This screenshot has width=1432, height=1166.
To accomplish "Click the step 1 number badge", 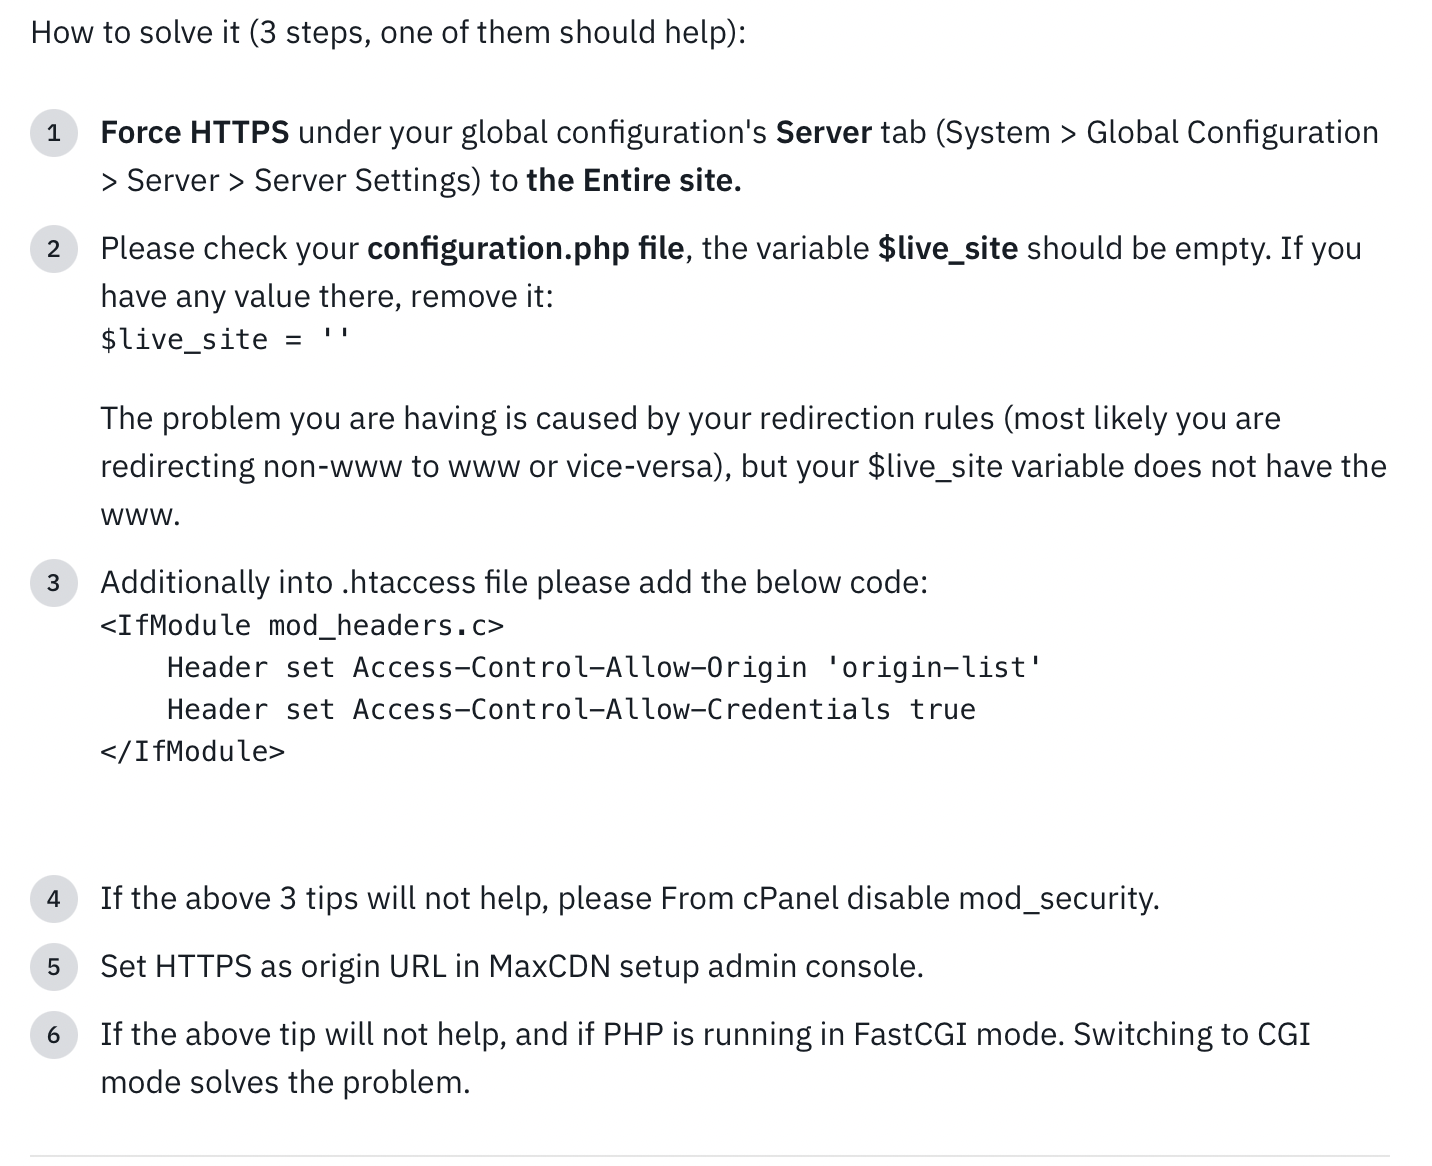I will (54, 133).
